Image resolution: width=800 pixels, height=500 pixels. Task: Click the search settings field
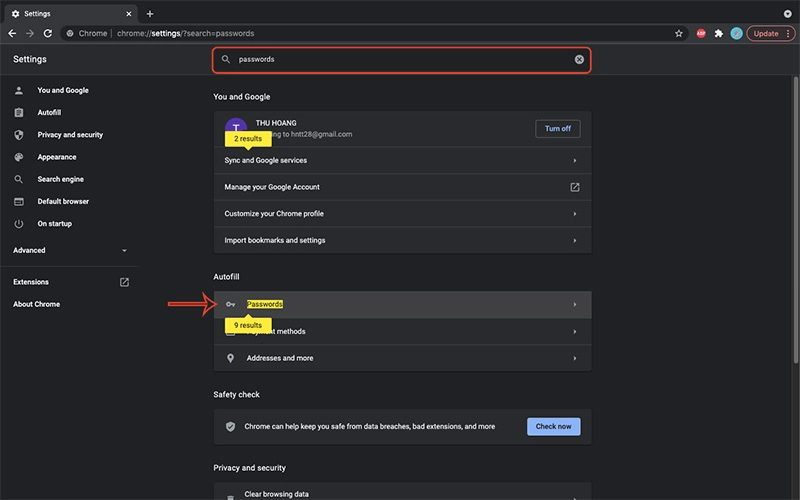coord(402,60)
